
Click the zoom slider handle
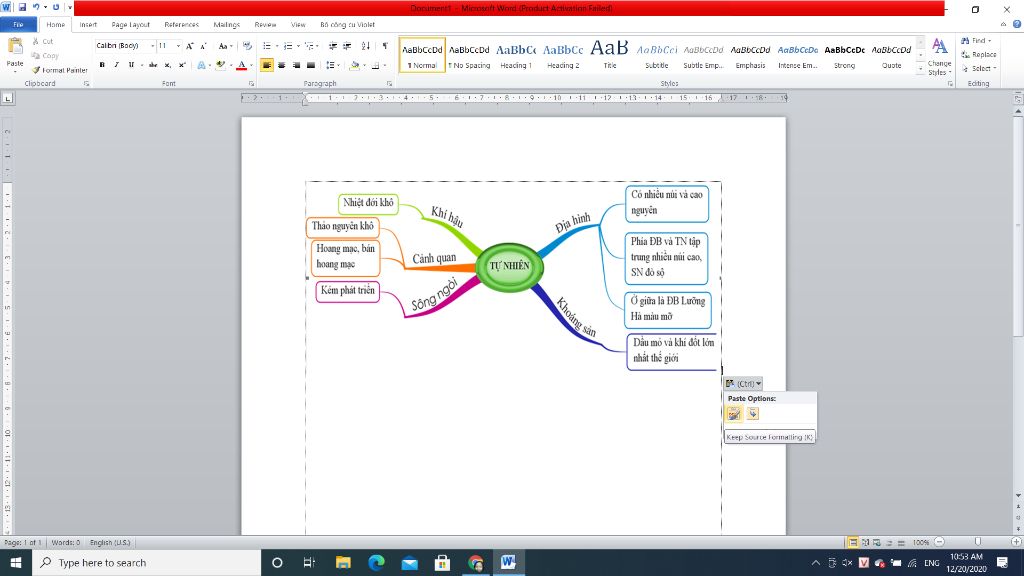point(977,542)
